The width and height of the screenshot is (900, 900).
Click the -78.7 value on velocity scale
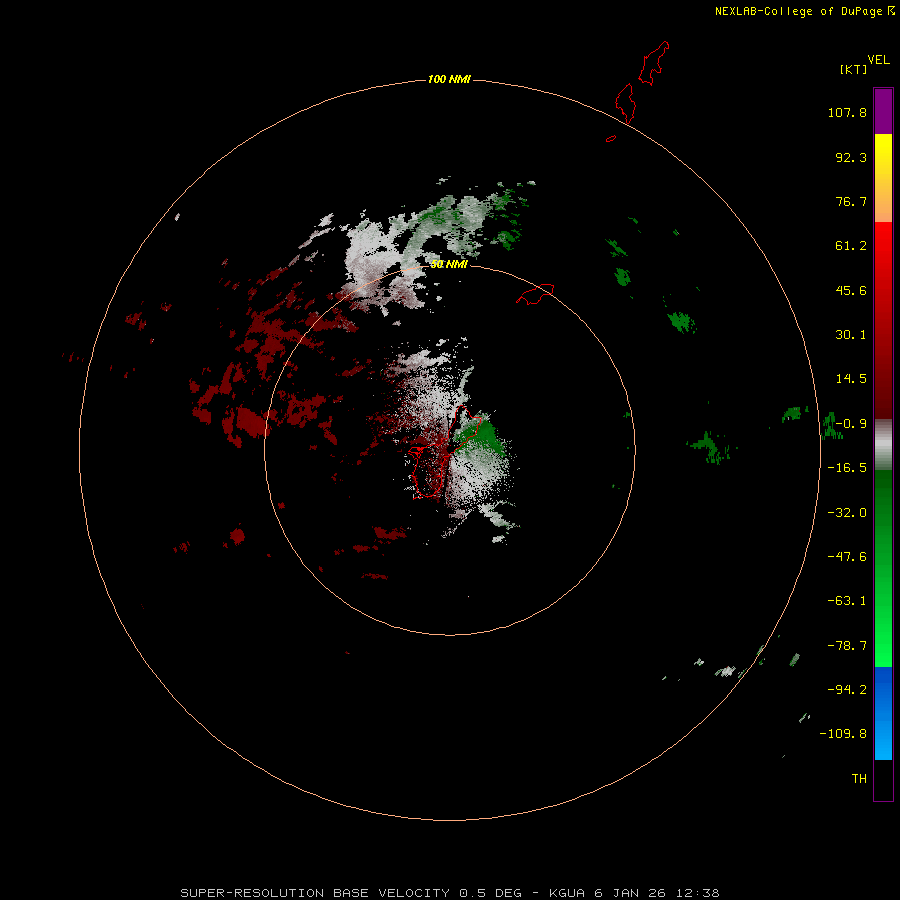click(x=847, y=646)
